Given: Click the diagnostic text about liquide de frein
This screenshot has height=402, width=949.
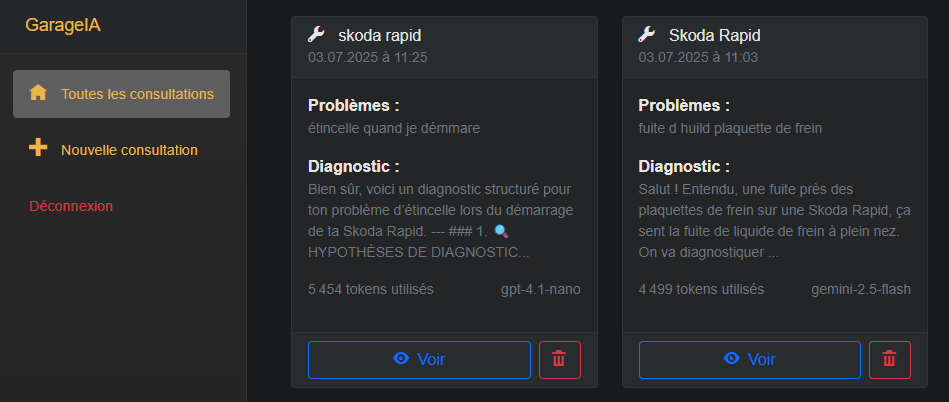Looking at the screenshot, I should coord(775,221).
